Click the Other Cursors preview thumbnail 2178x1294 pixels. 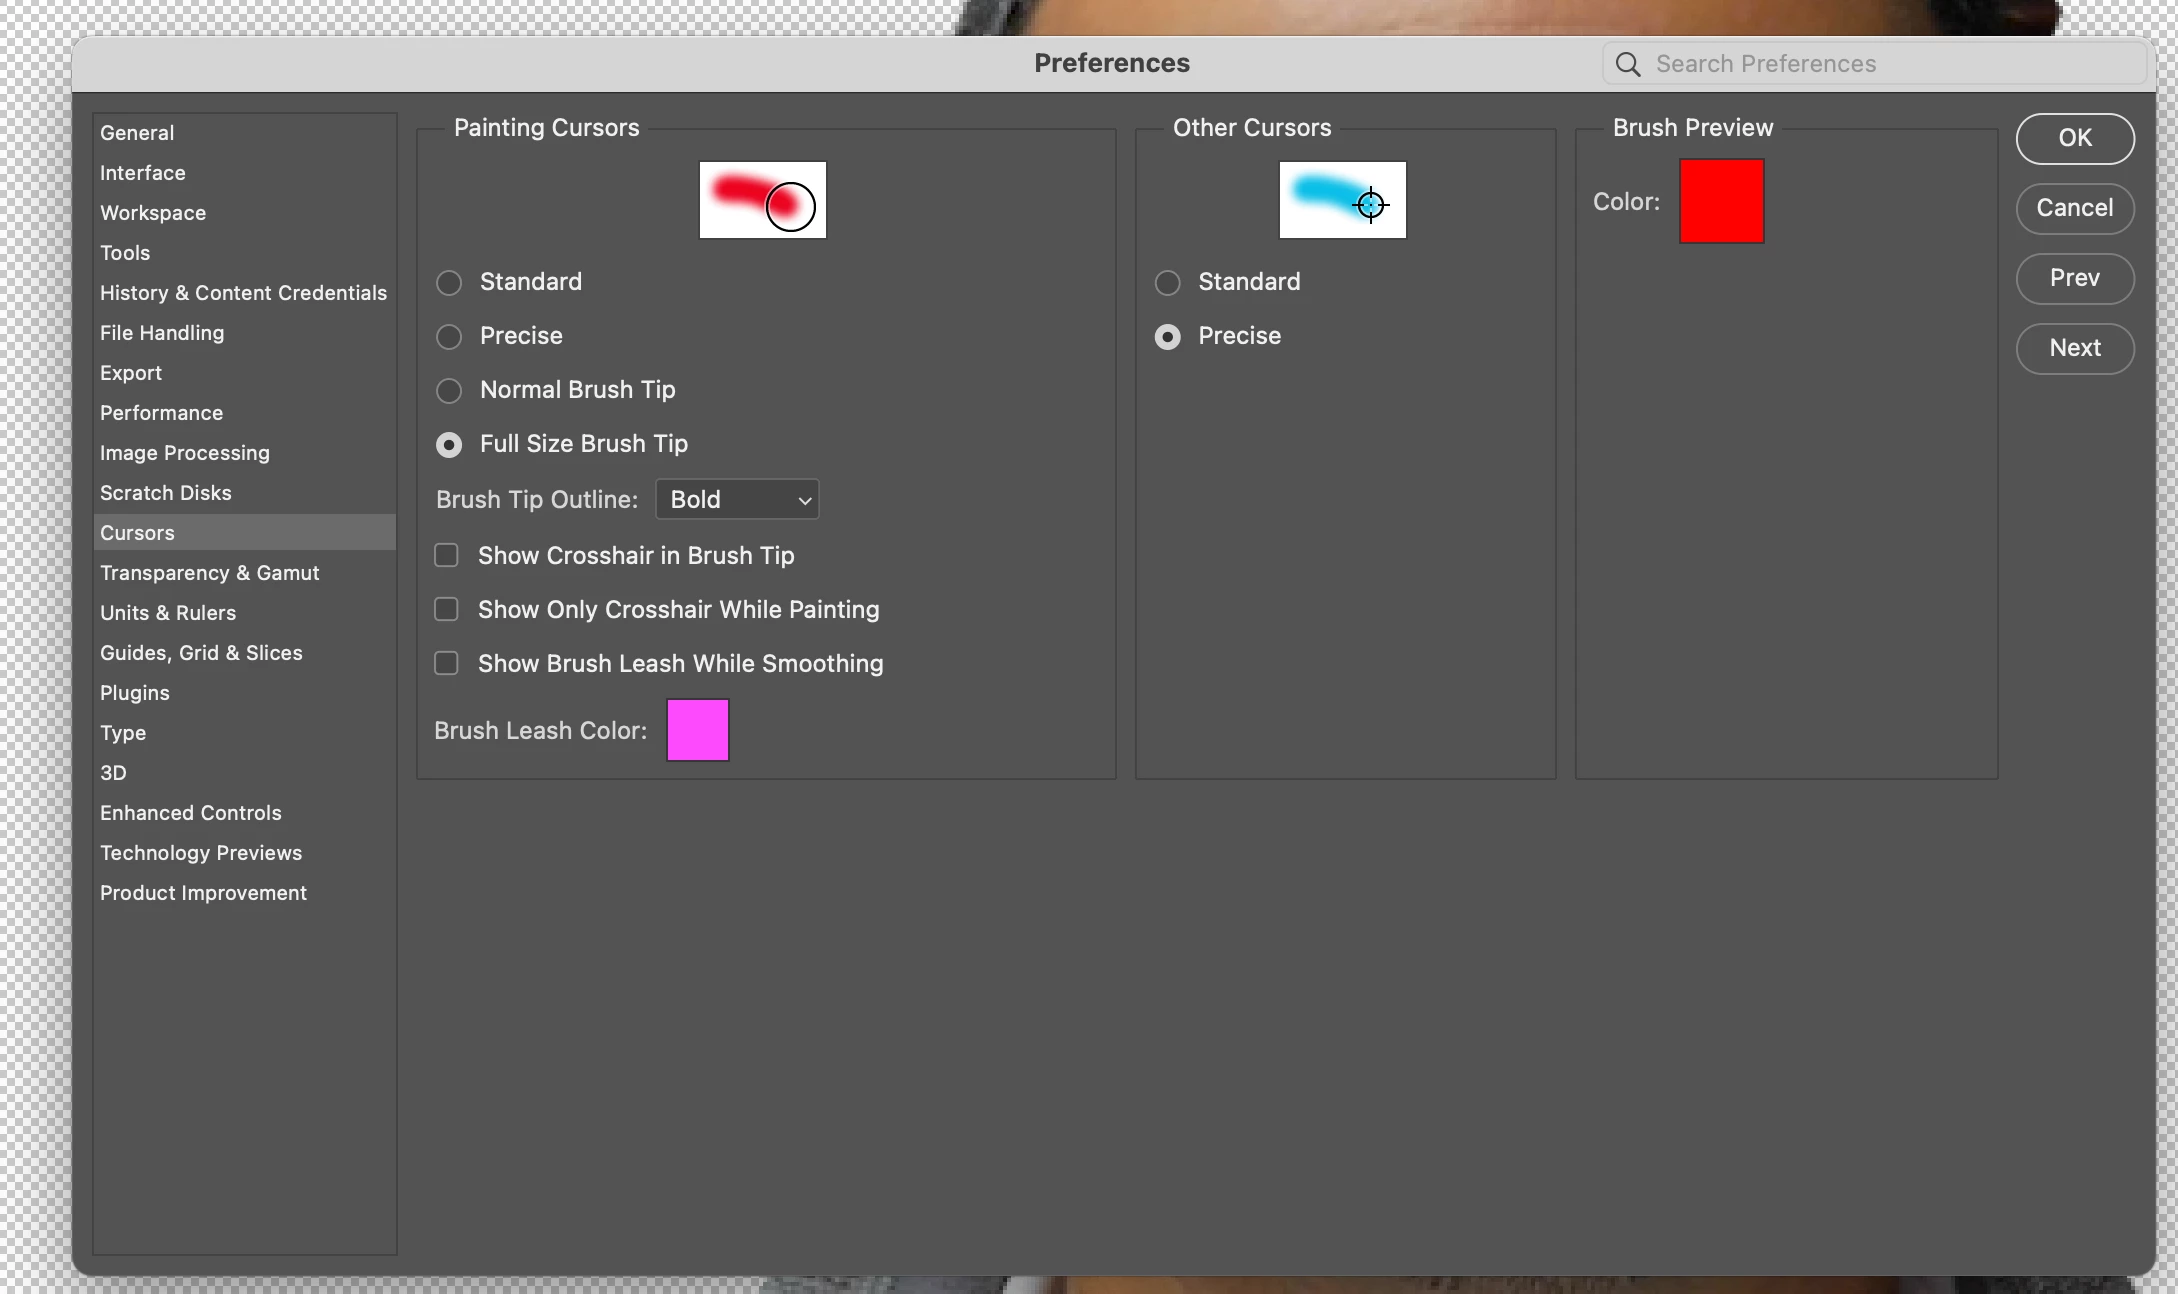(1342, 200)
